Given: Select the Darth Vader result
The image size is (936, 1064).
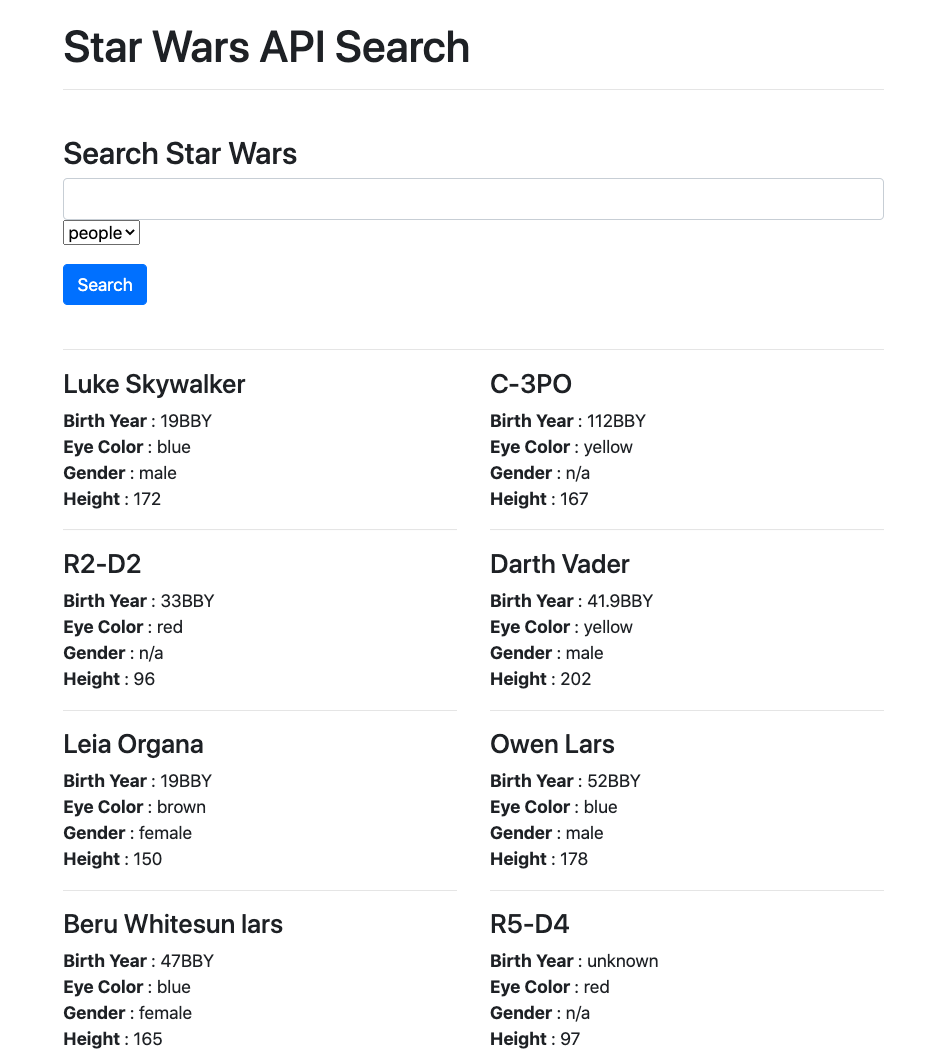Looking at the screenshot, I should [559, 564].
